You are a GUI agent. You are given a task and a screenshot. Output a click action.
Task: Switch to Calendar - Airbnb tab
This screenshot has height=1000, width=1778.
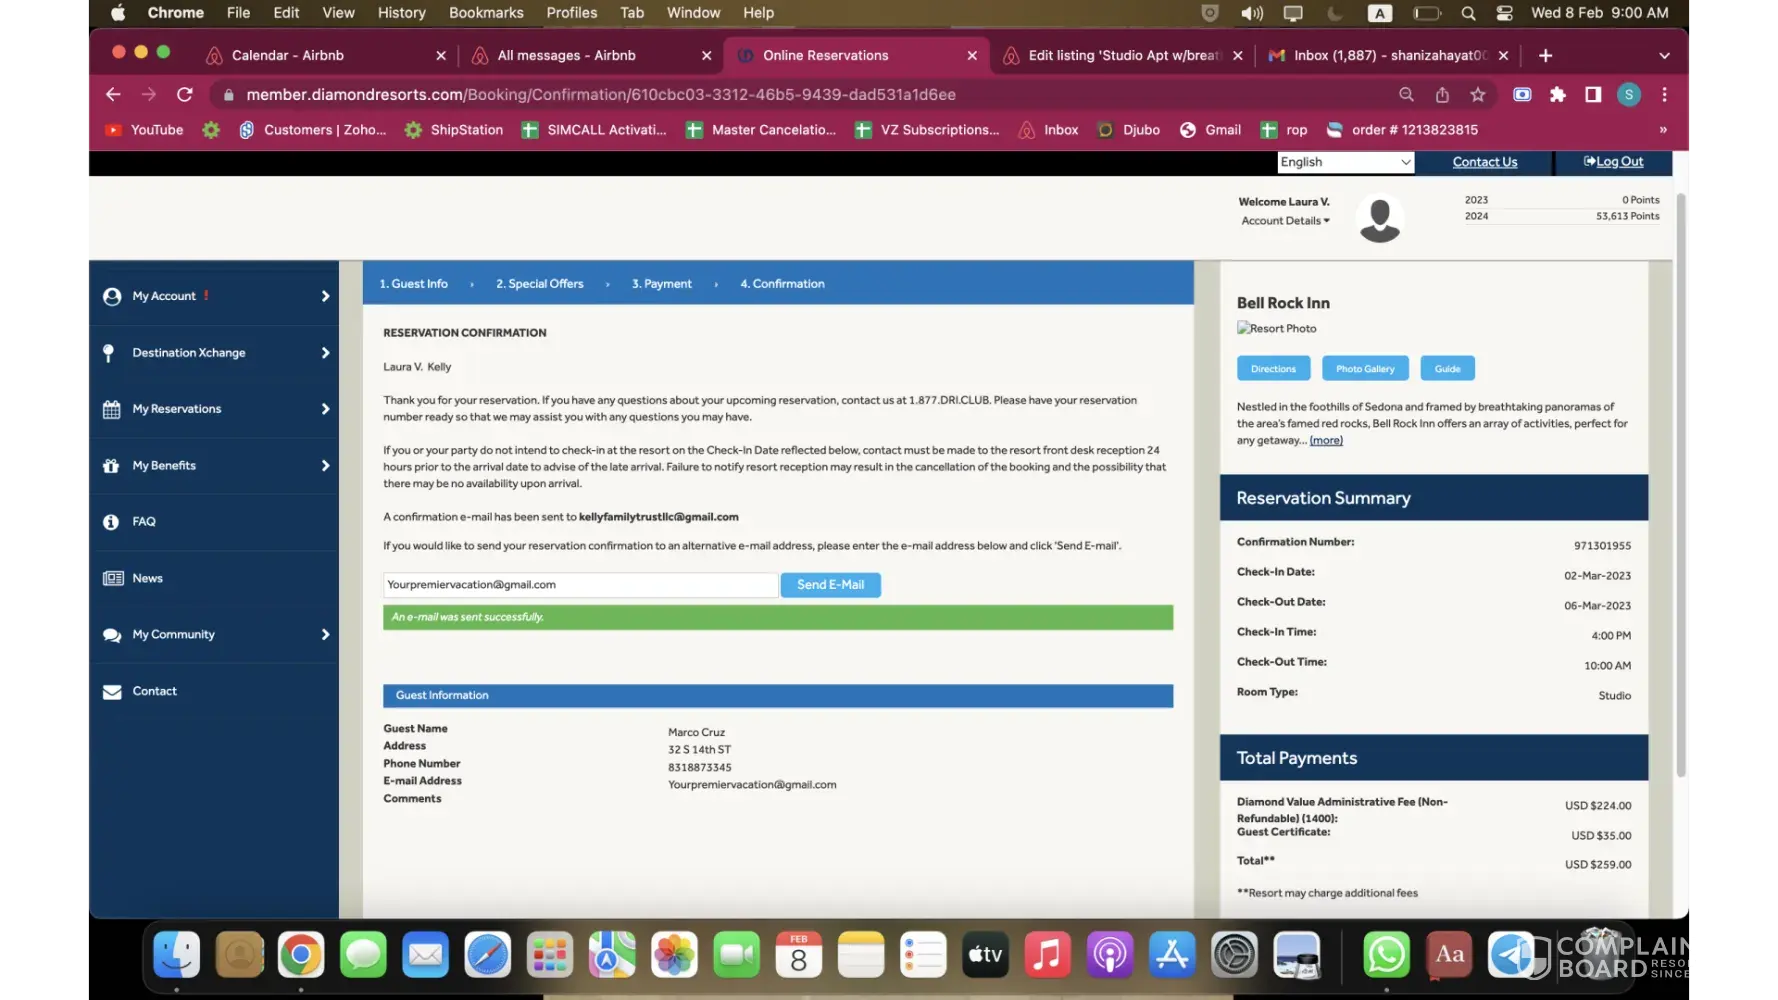(x=324, y=55)
